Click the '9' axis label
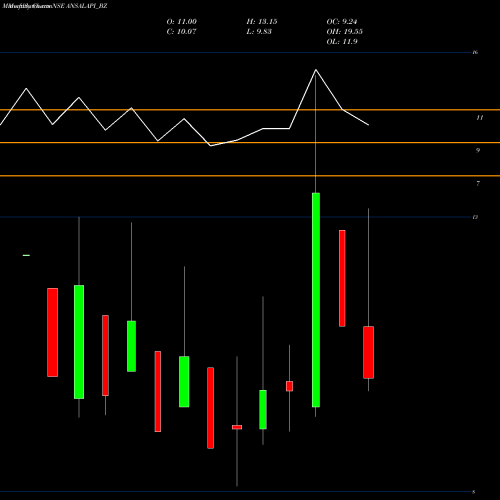 point(478,150)
